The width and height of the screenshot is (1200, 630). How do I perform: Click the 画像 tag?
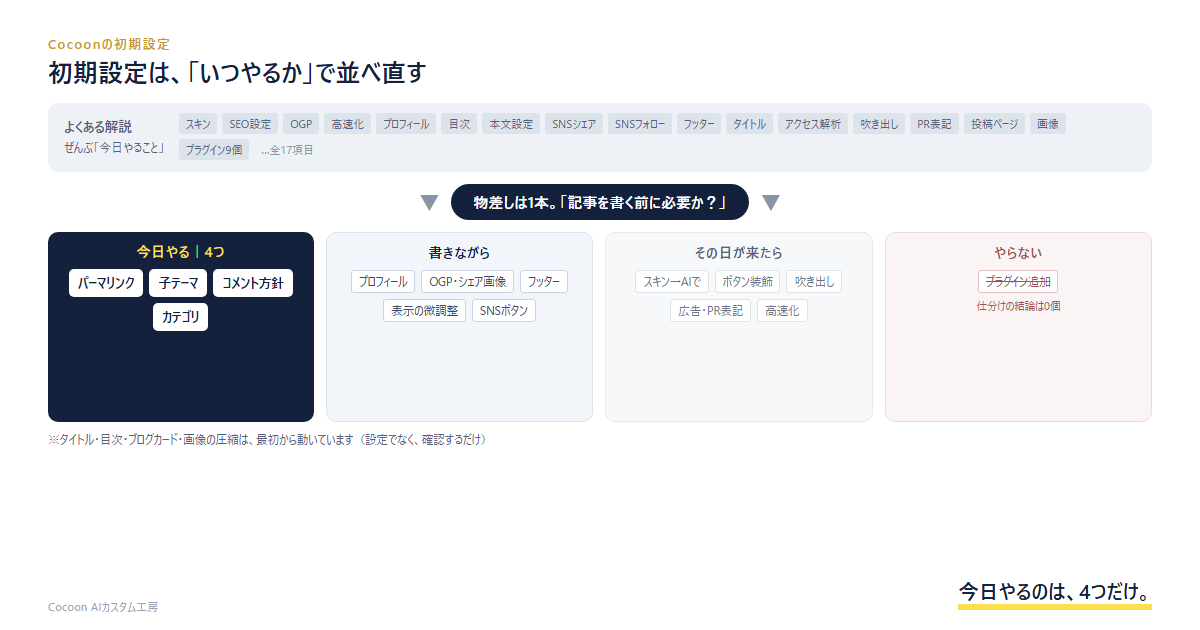coord(1048,124)
